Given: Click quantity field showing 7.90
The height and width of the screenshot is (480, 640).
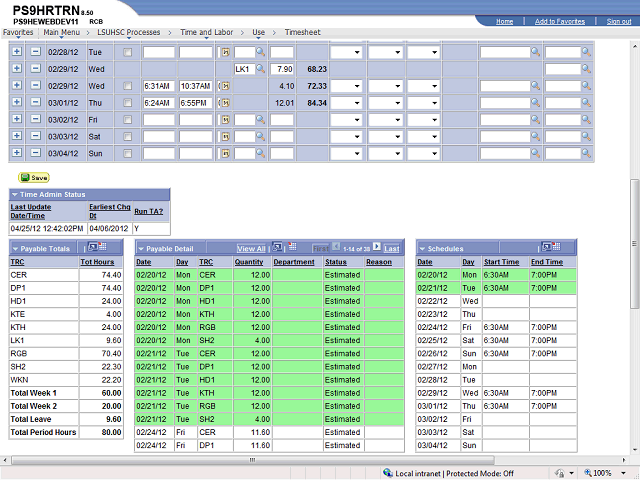Looking at the screenshot, I should (x=282, y=69).
